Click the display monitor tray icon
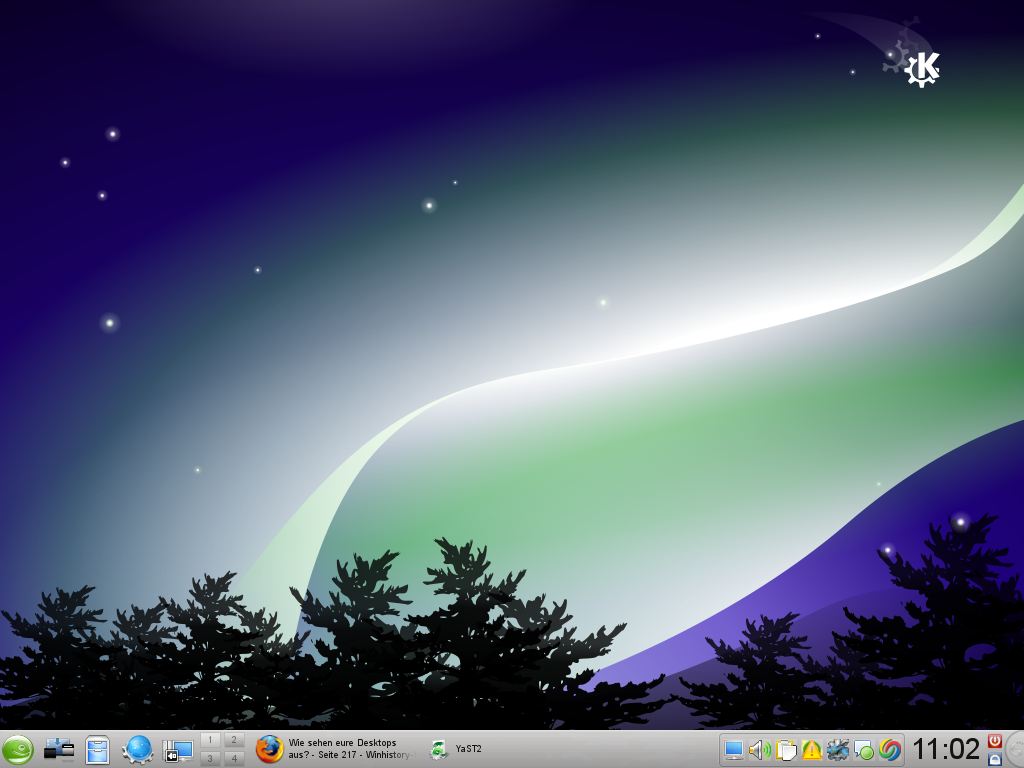Viewport: 1024px width, 768px height. click(734, 749)
